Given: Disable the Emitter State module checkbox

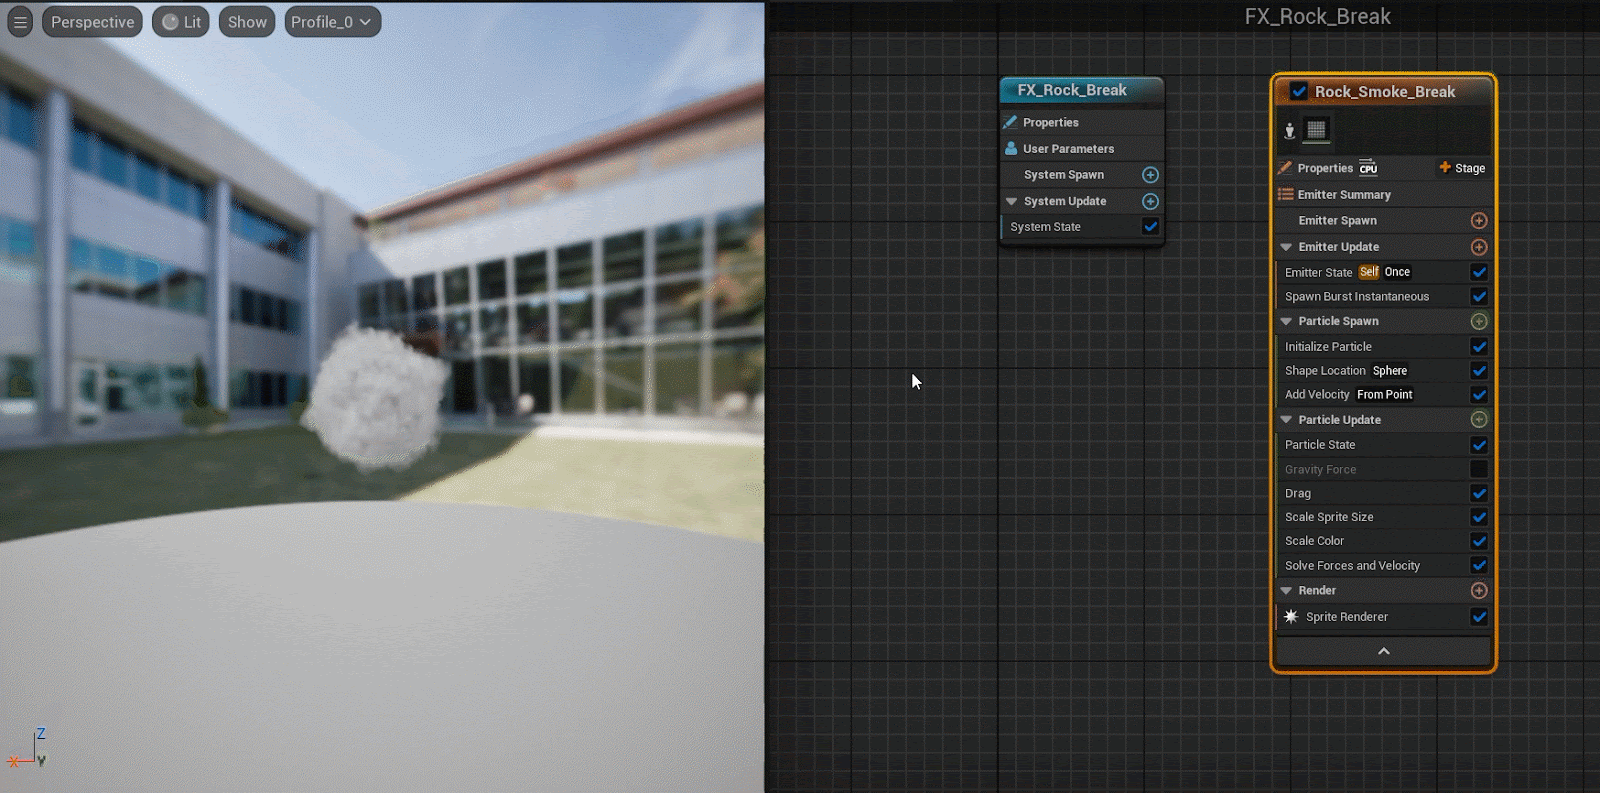Looking at the screenshot, I should (1479, 272).
